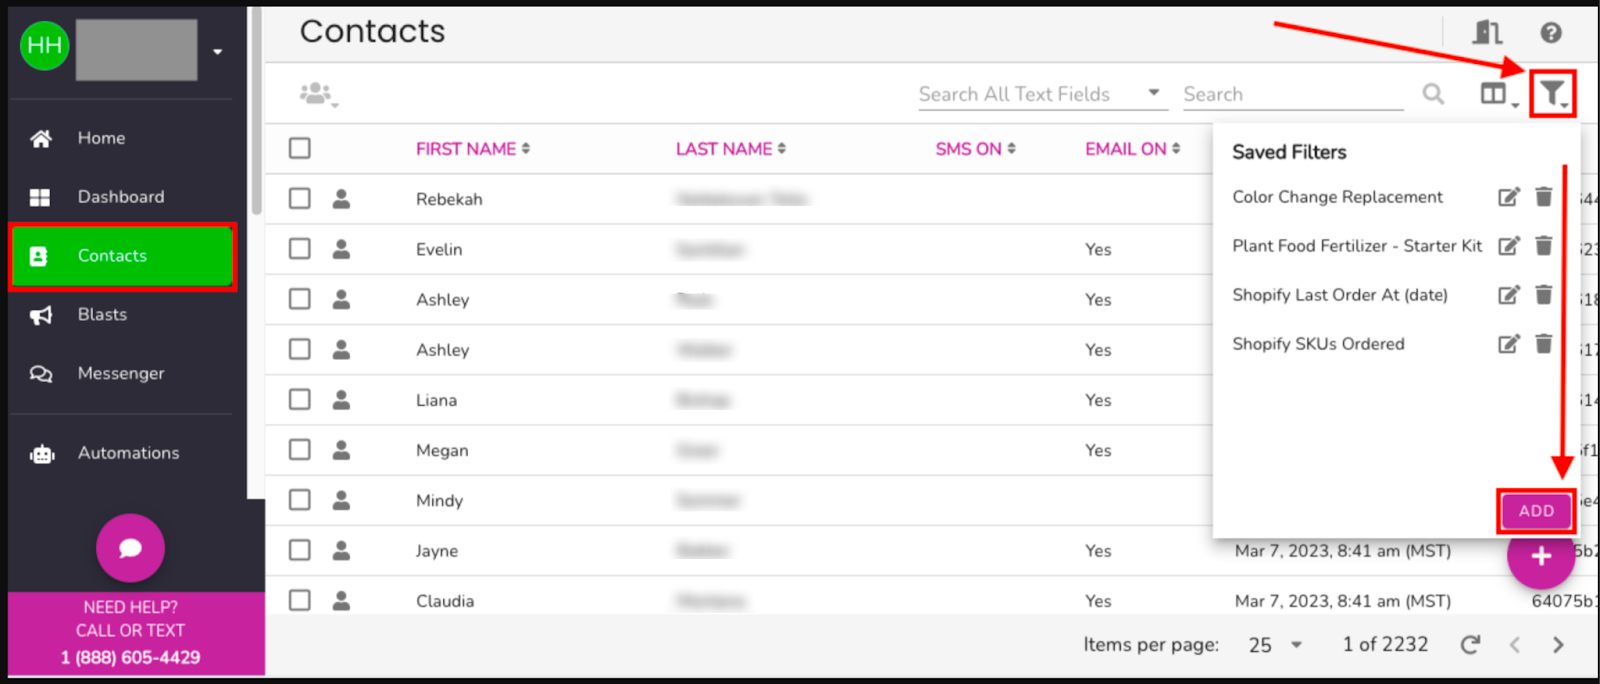Expand the account dropdown arrow beside HH
The height and width of the screenshot is (684, 1600).
pos(218,51)
